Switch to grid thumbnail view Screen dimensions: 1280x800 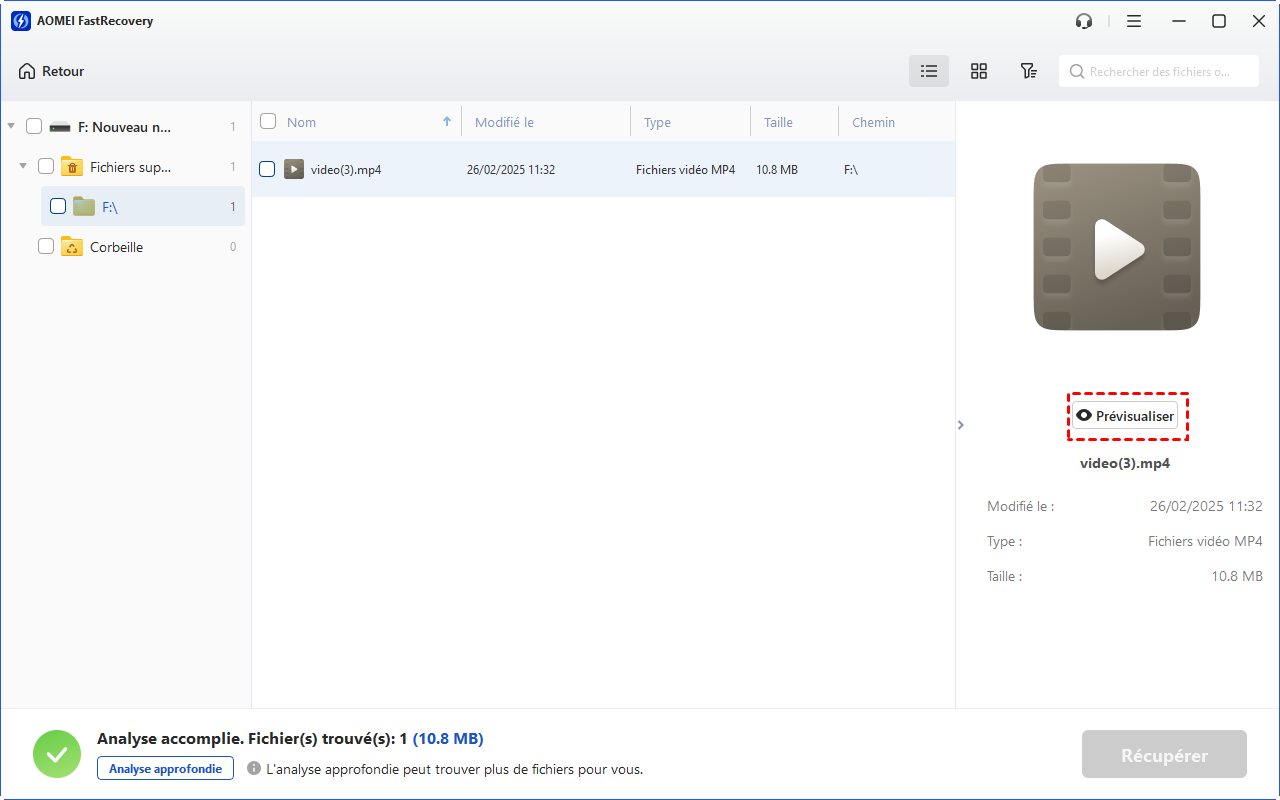979,71
